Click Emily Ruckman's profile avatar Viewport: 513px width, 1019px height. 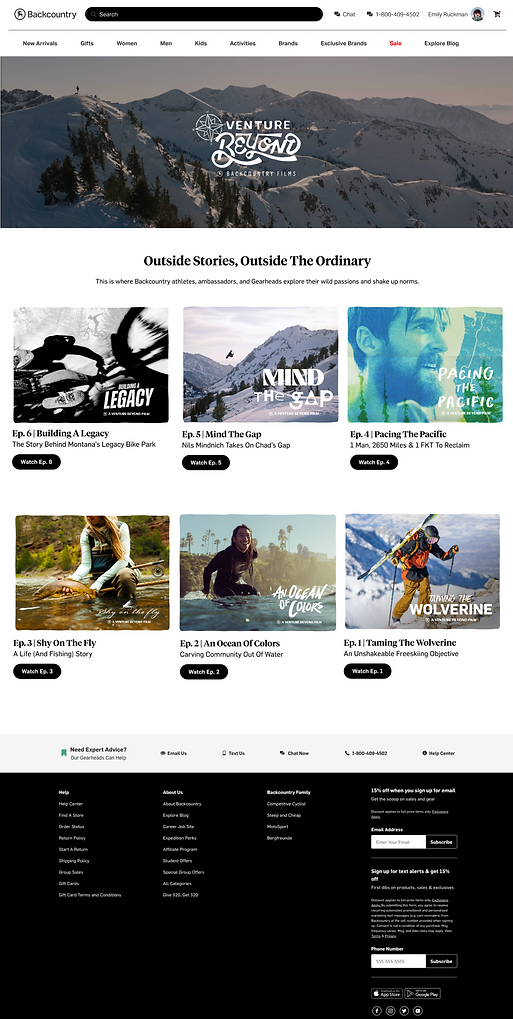pyautogui.click(x=477, y=14)
